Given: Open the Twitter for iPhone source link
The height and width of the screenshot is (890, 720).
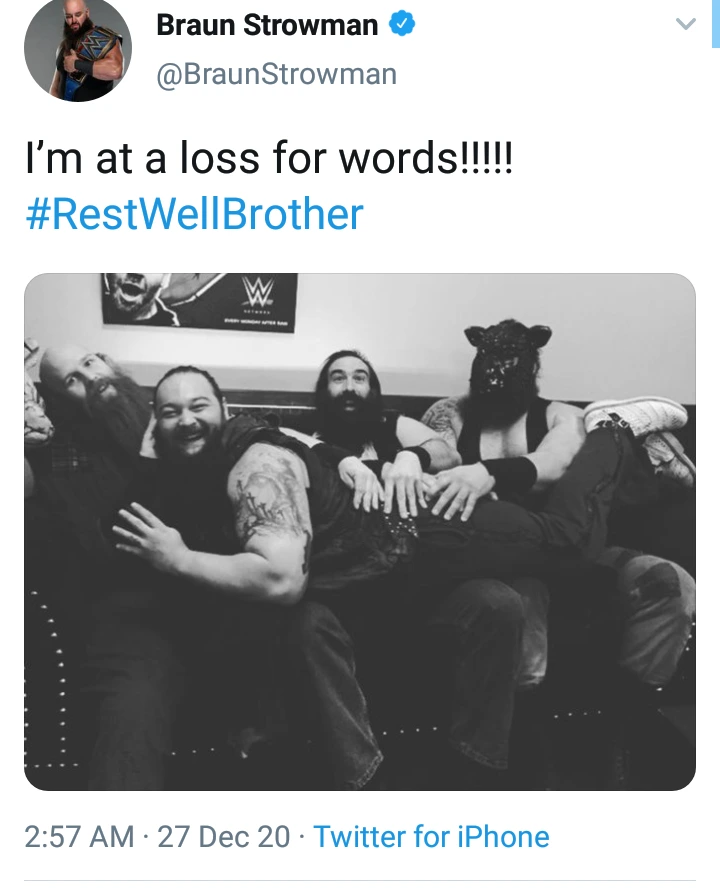Looking at the screenshot, I should pyautogui.click(x=431, y=837).
